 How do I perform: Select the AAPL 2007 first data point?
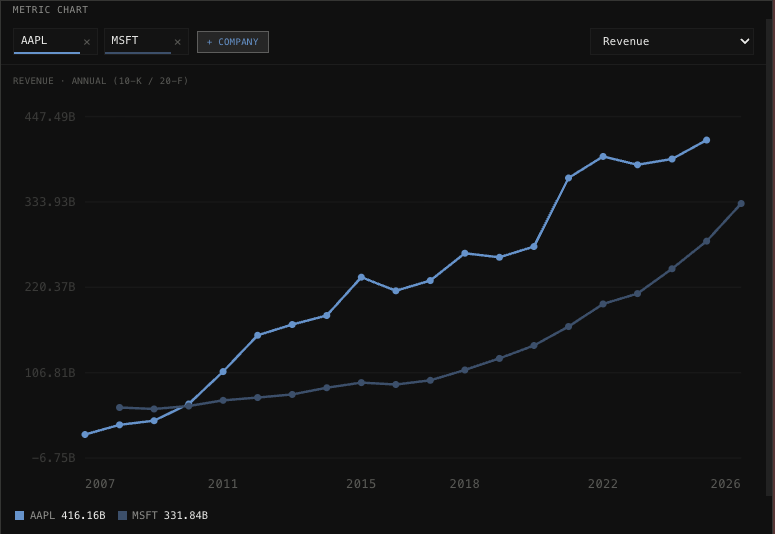pos(85,435)
